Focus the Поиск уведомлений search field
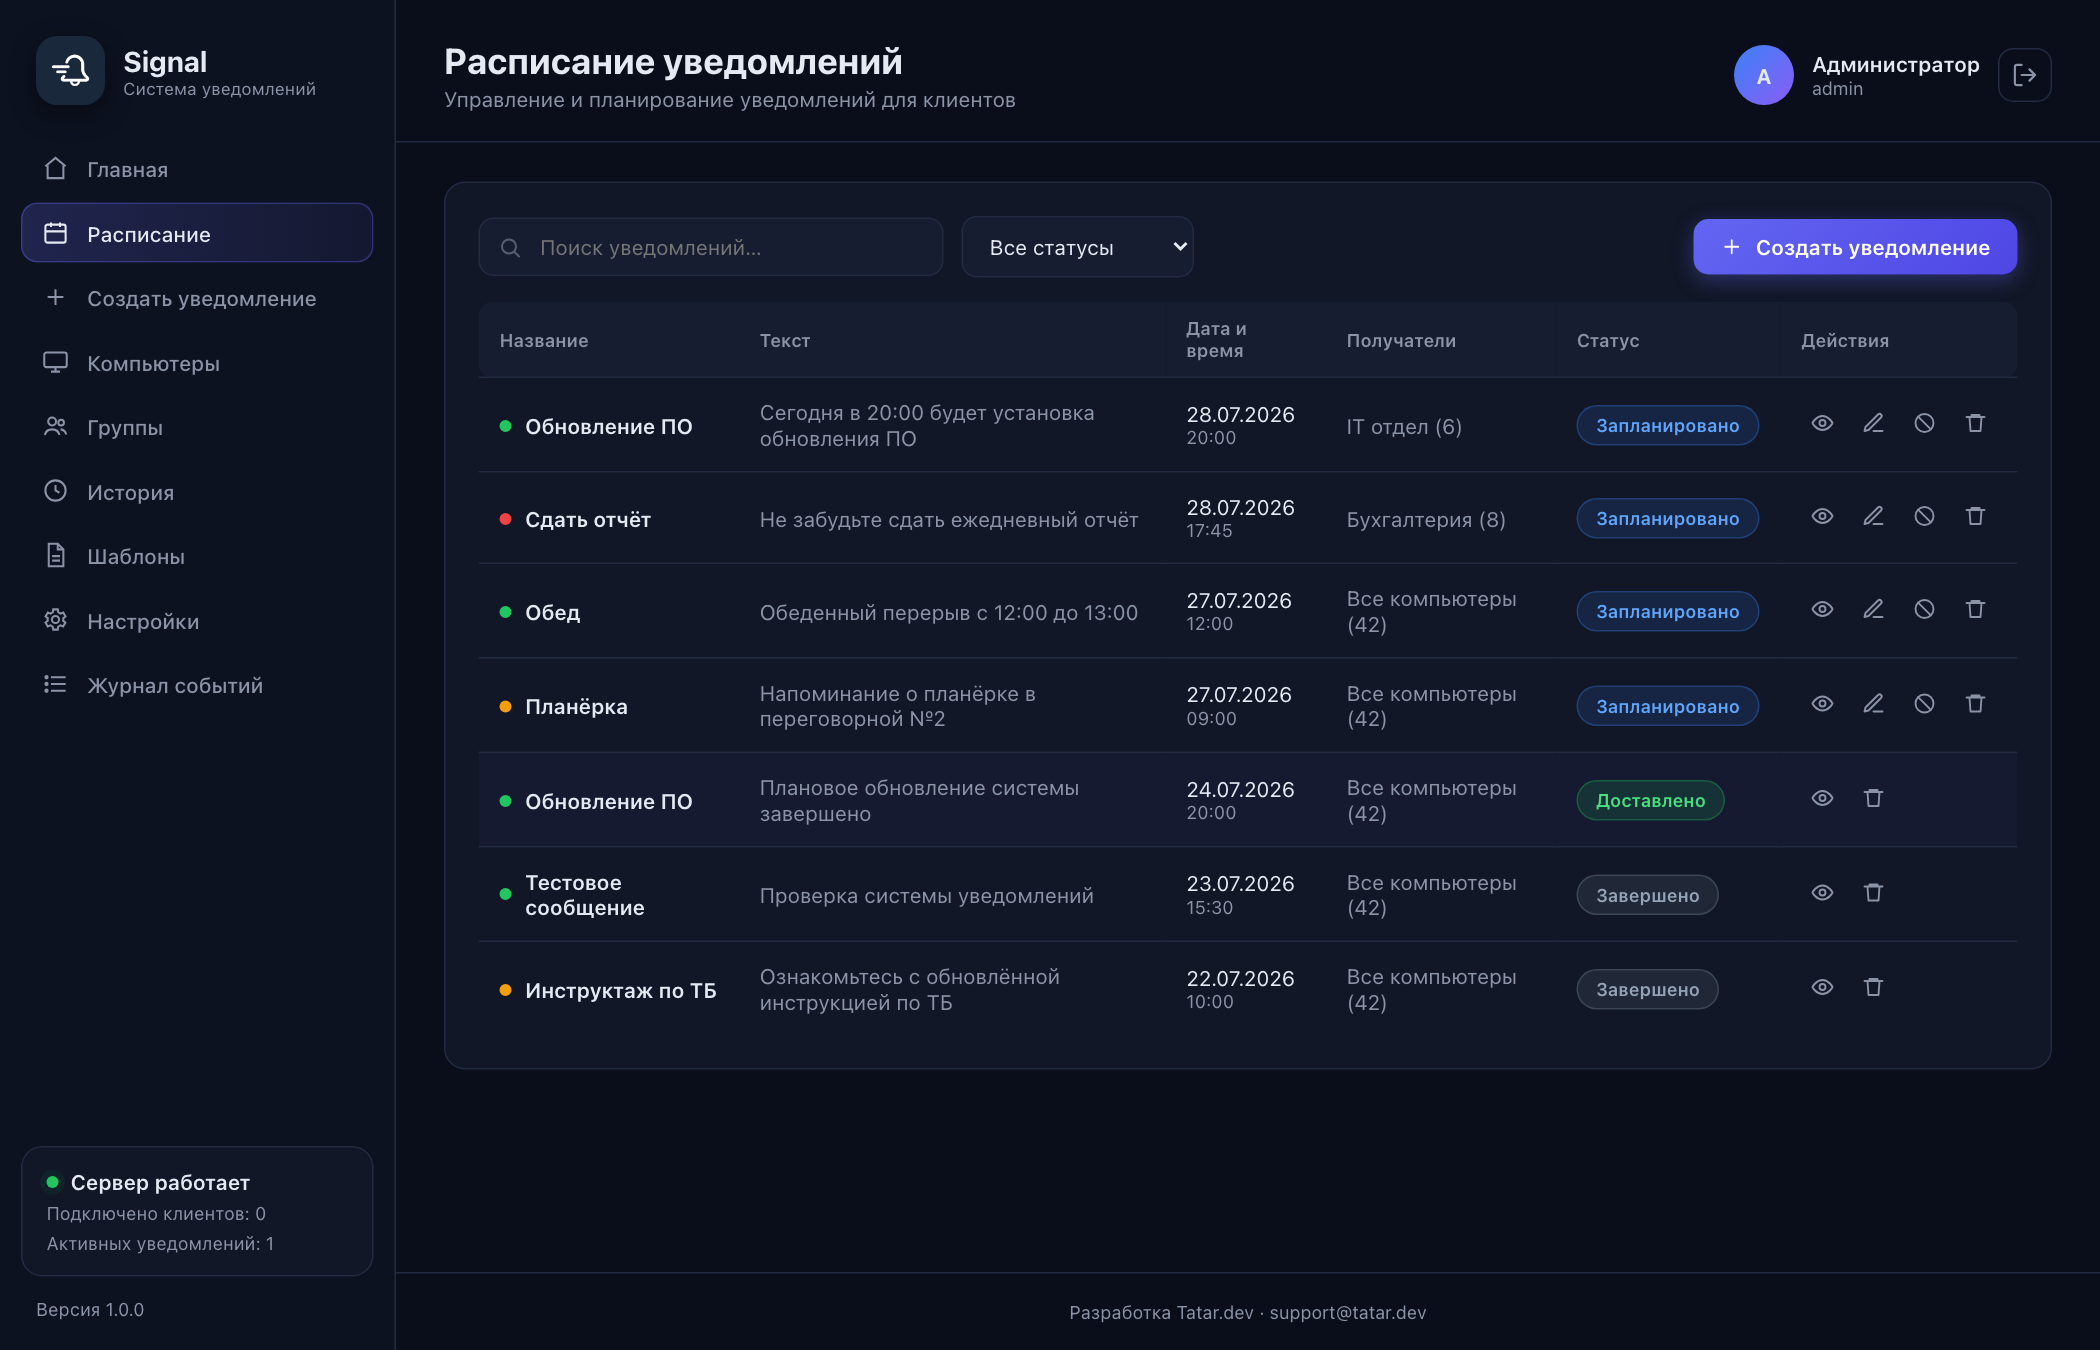 point(711,247)
